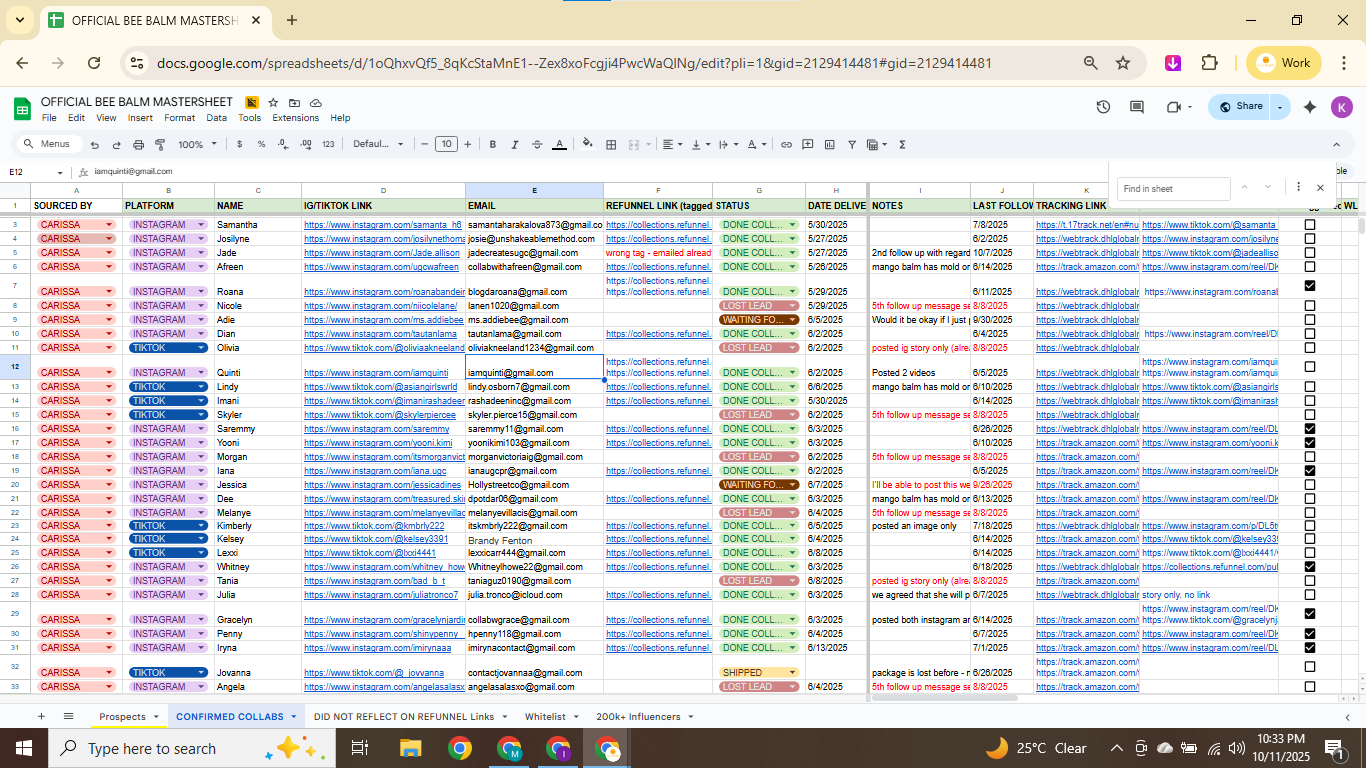The width and height of the screenshot is (1366, 768).
Task: Print the spreadsheet
Action: point(138,144)
